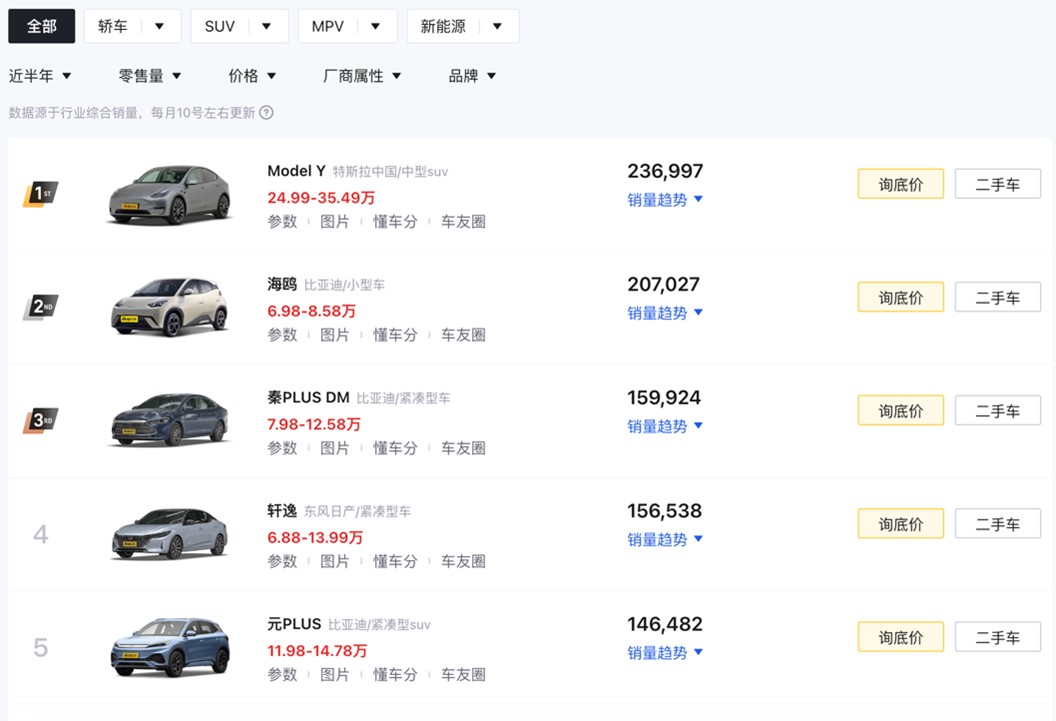Open the 海鸥 car thumbnail
This screenshot has width=1056, height=721.
tap(170, 307)
